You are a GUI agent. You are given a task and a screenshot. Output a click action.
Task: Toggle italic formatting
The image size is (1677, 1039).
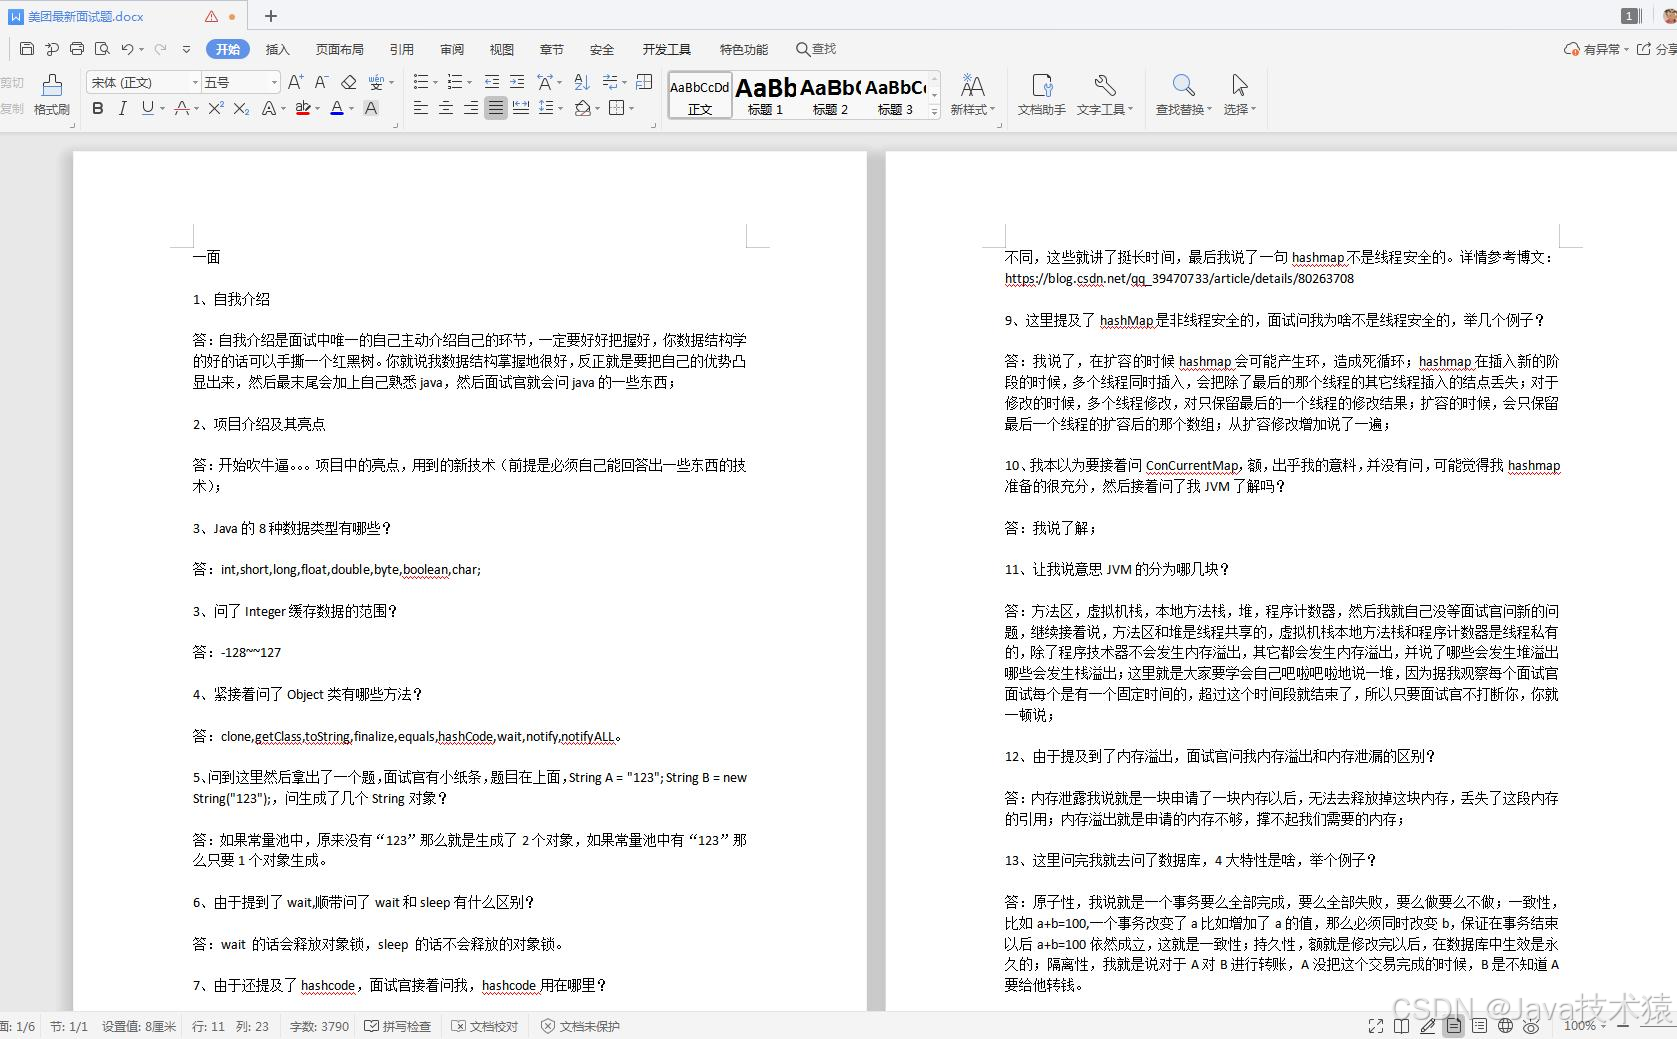(x=121, y=108)
